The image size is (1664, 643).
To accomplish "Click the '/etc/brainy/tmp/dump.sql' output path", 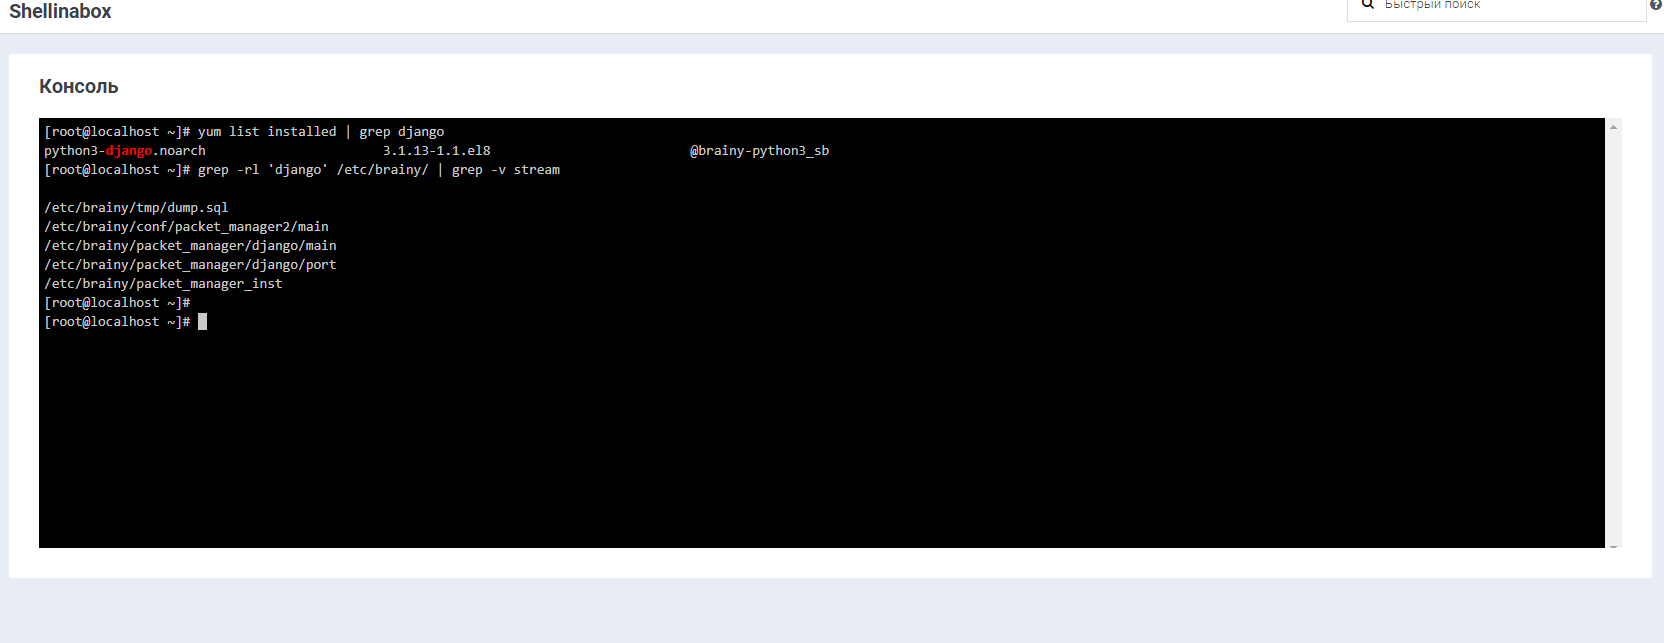I will click(x=136, y=208).
